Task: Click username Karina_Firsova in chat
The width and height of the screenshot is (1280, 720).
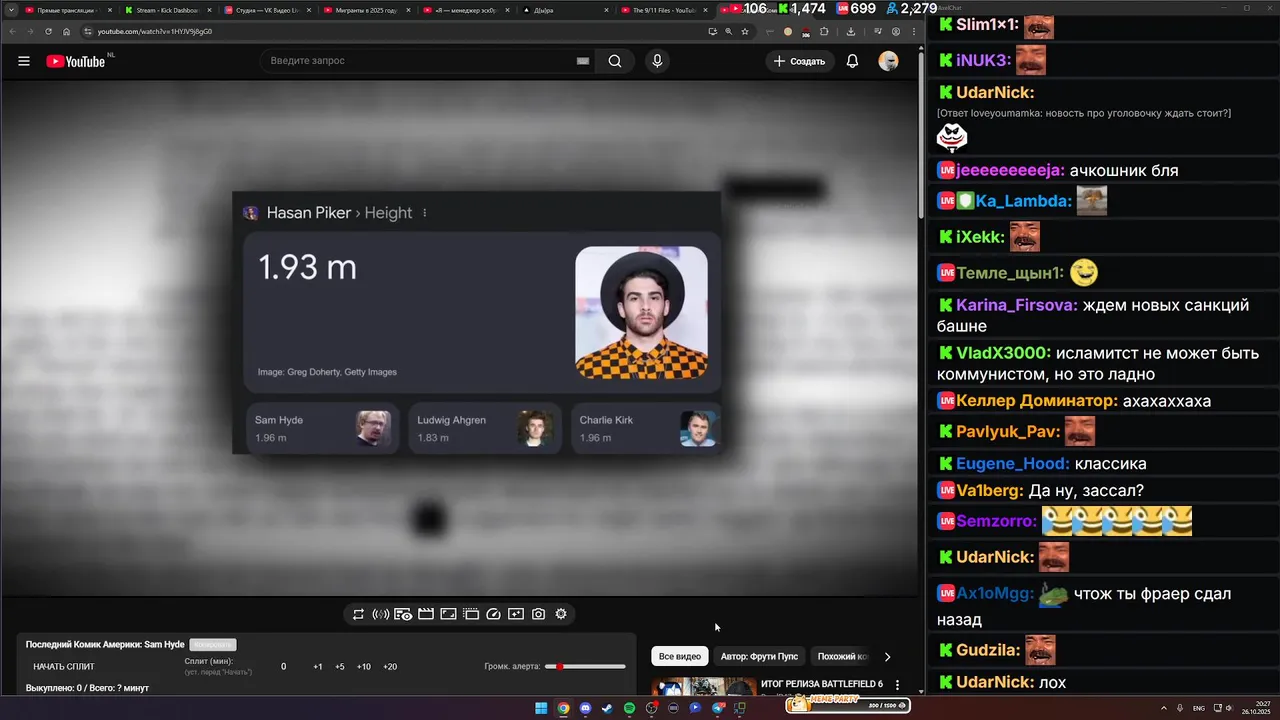Action: [x=1016, y=305]
